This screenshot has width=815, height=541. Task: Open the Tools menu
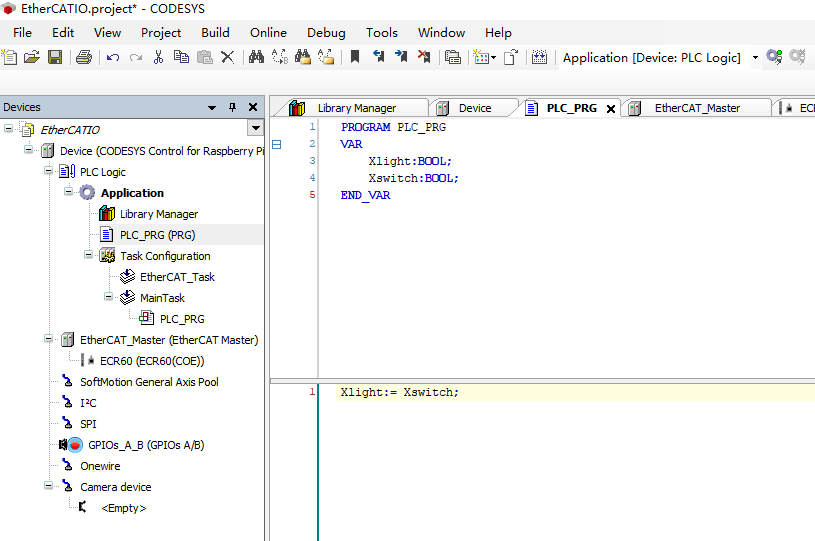pos(382,33)
